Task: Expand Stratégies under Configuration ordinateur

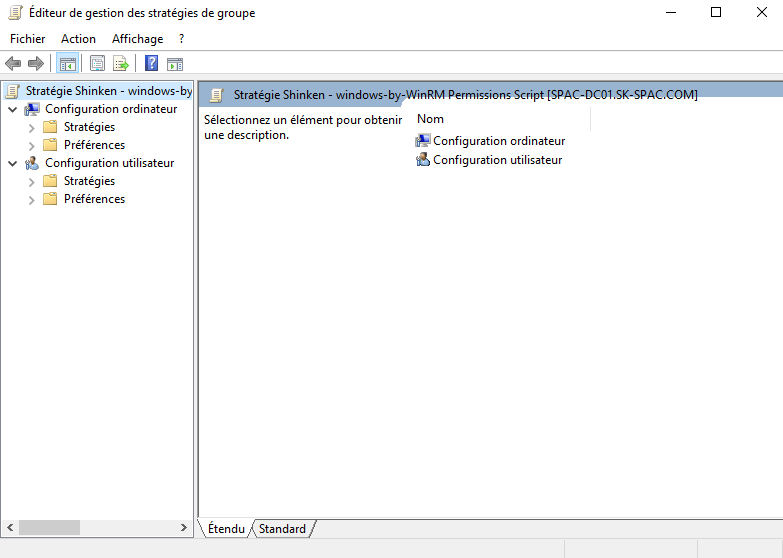Action: [31, 128]
